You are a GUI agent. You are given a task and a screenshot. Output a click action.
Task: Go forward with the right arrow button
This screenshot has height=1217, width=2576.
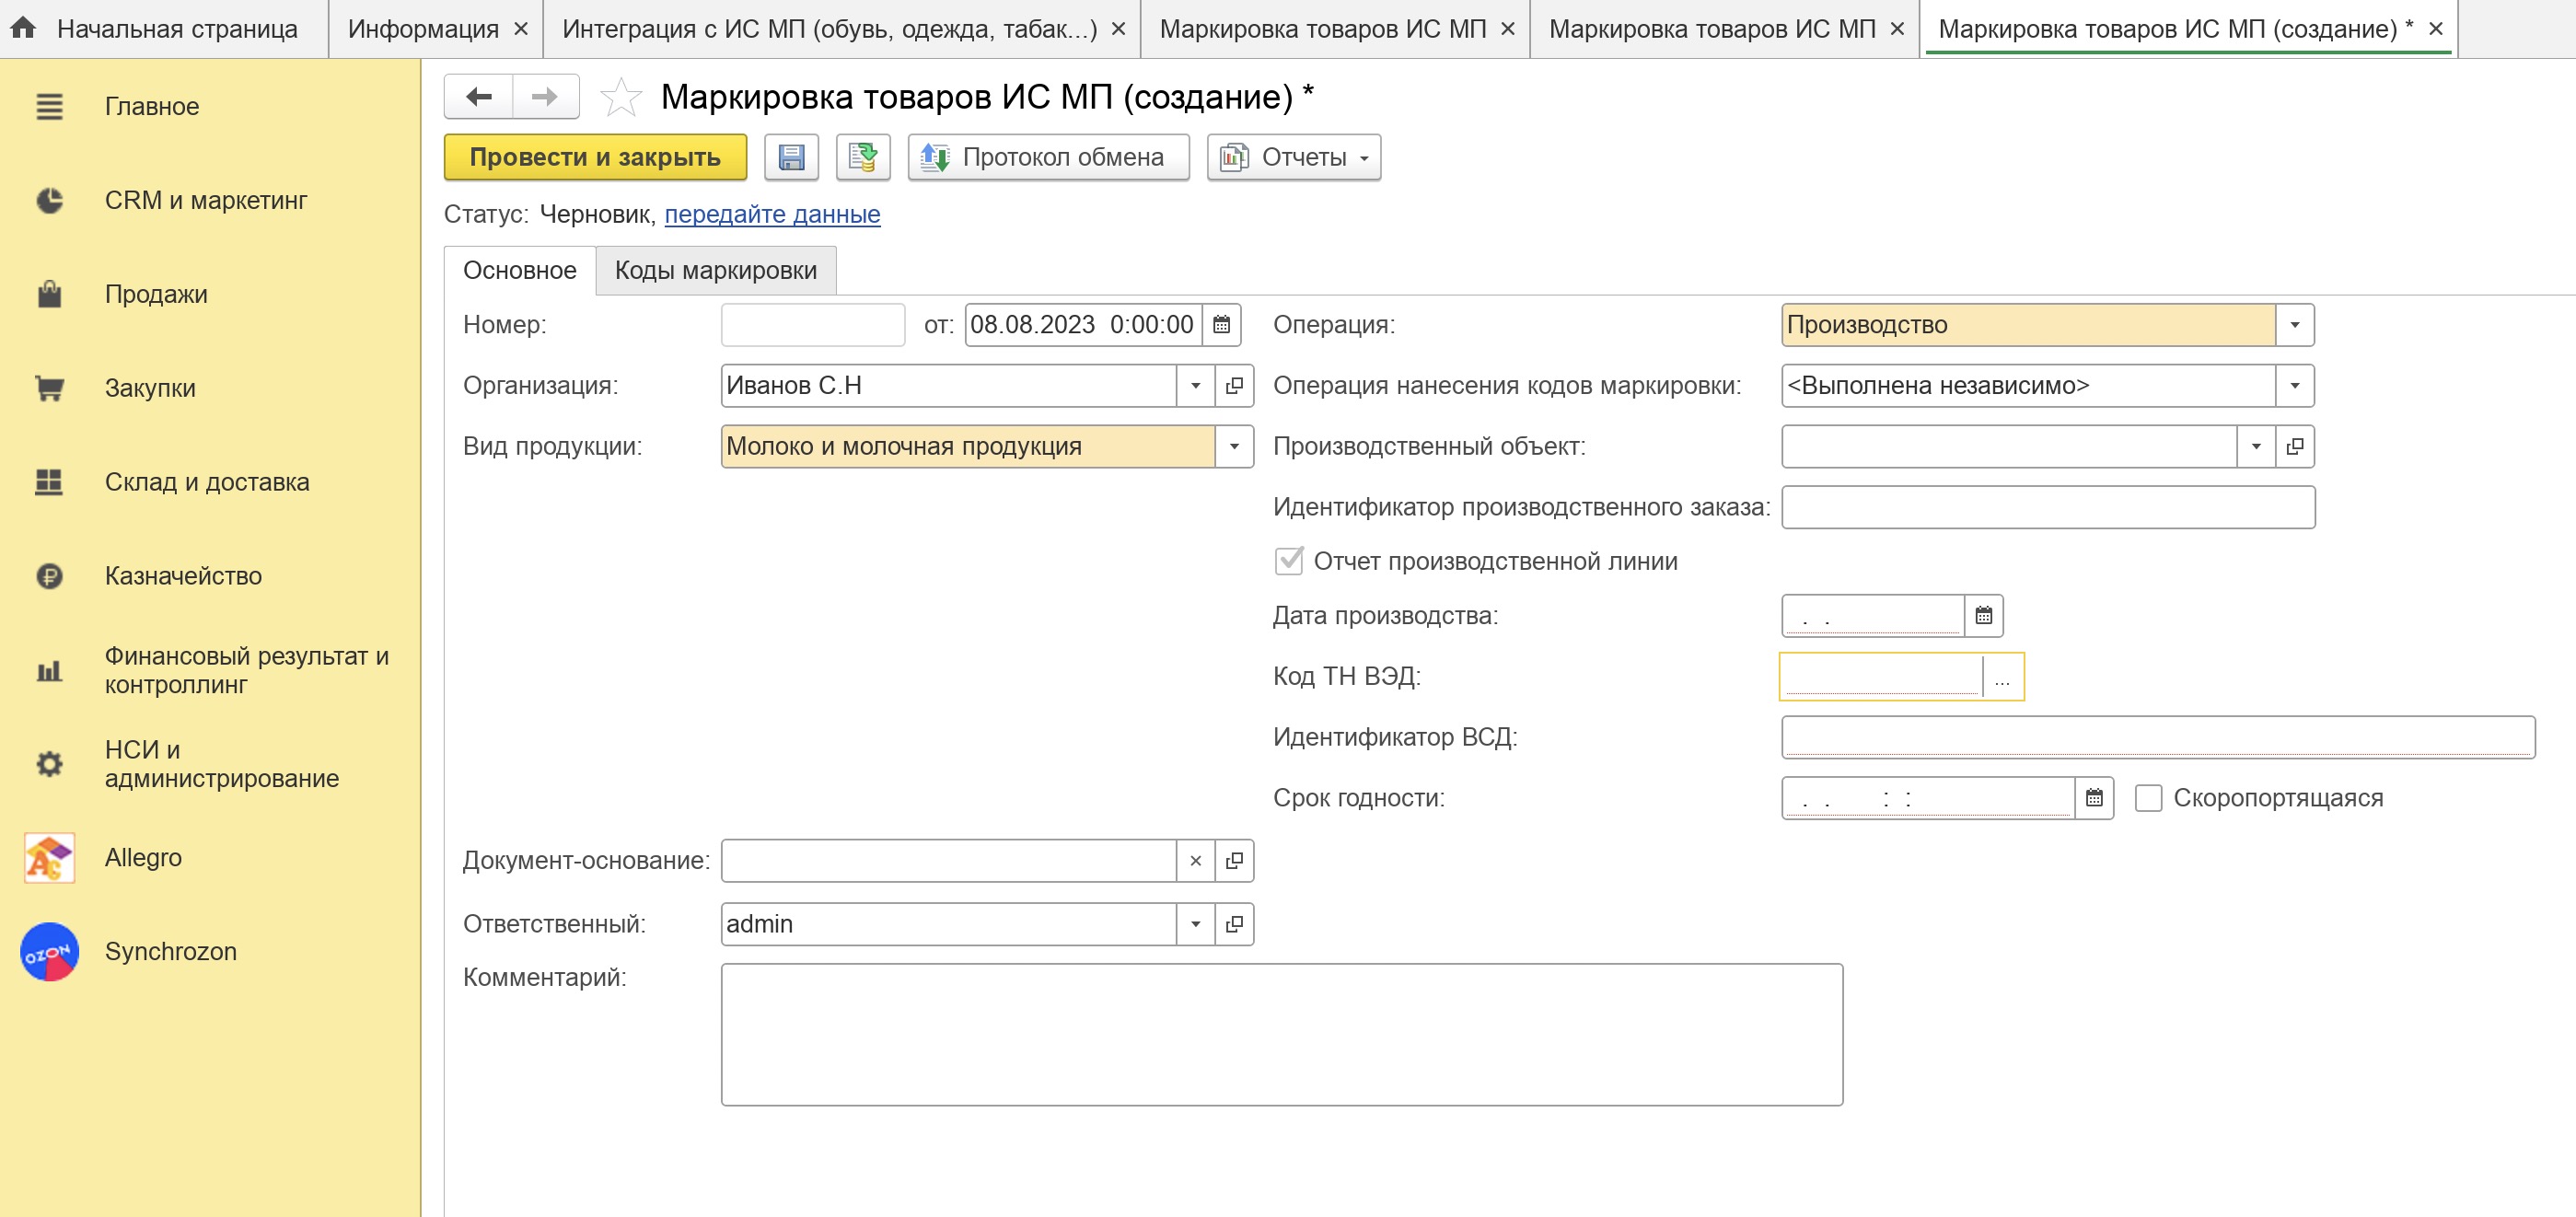pos(545,97)
